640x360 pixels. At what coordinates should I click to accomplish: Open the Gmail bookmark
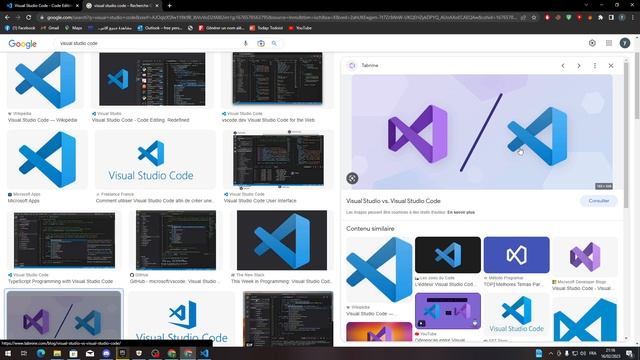pos(50,28)
